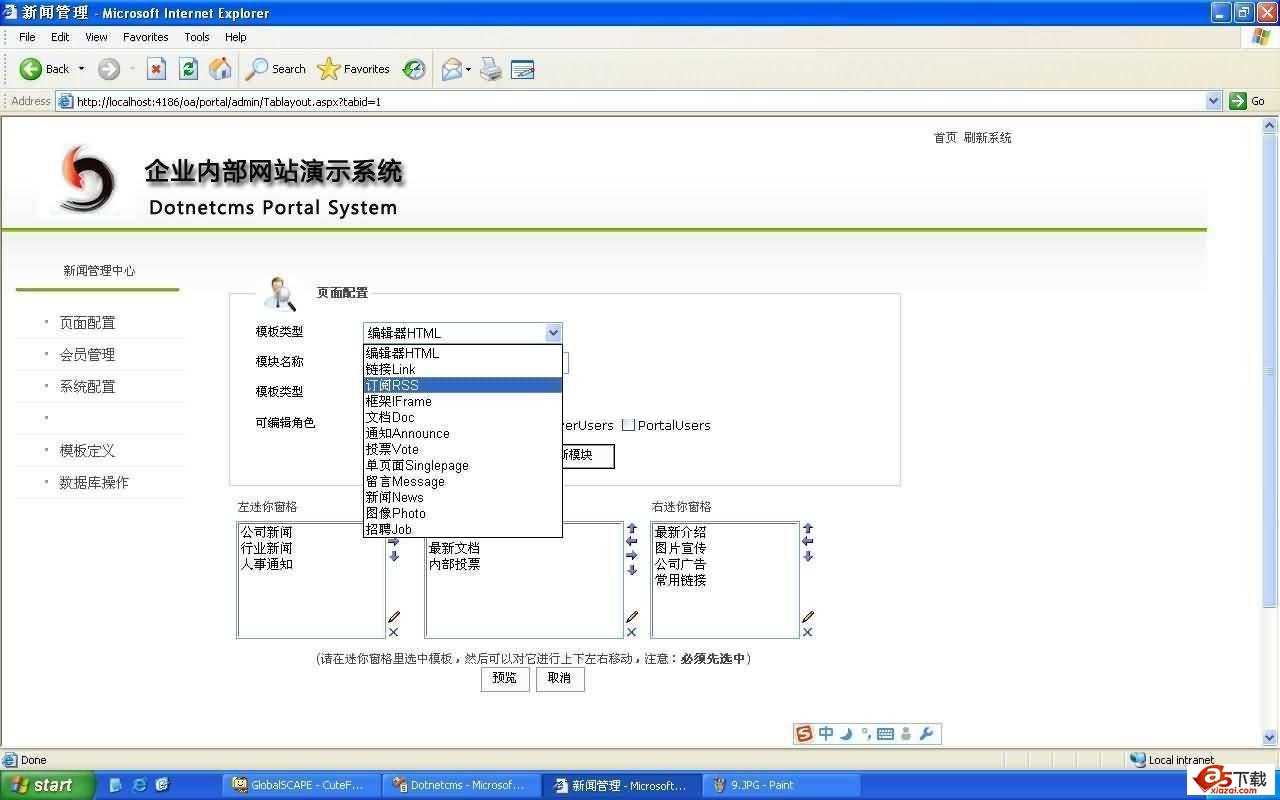Open the Help menu
Viewport: 1280px width, 800px height.
[x=236, y=37]
